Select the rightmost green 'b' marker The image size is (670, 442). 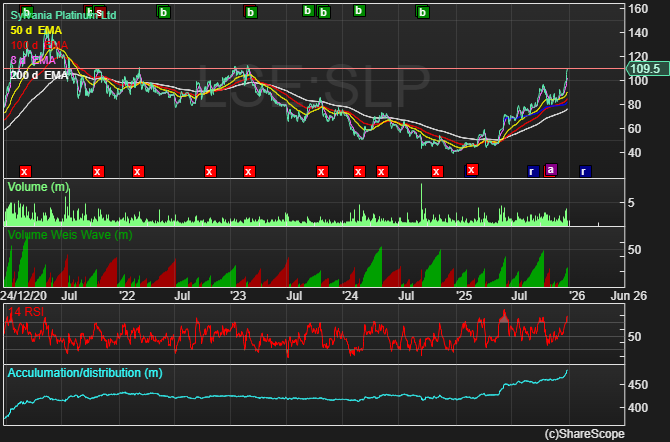pyautogui.click(x=423, y=13)
